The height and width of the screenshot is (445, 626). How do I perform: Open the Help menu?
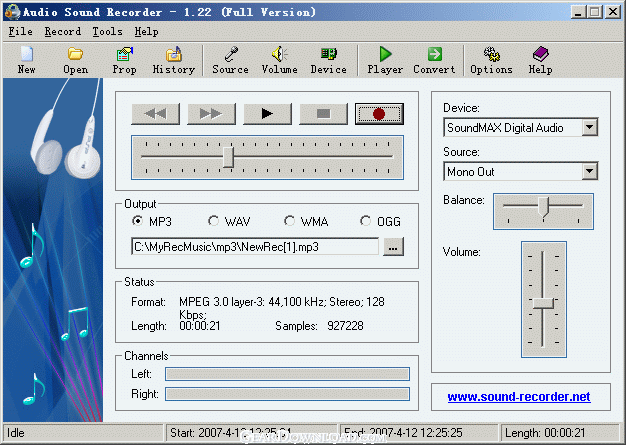[x=147, y=32]
